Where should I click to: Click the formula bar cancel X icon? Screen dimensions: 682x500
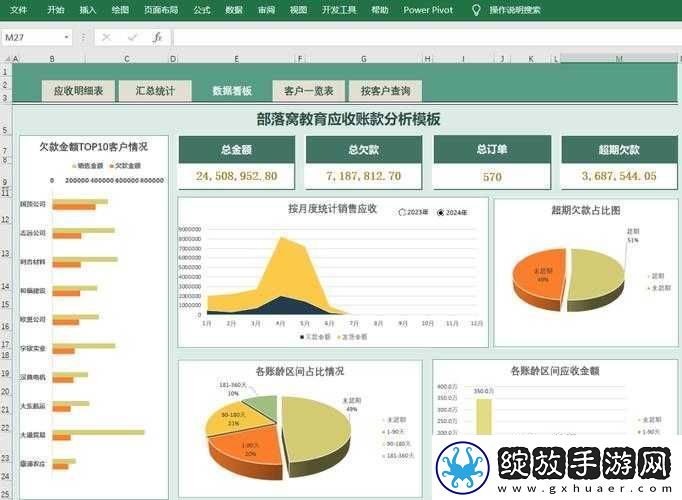pos(106,37)
